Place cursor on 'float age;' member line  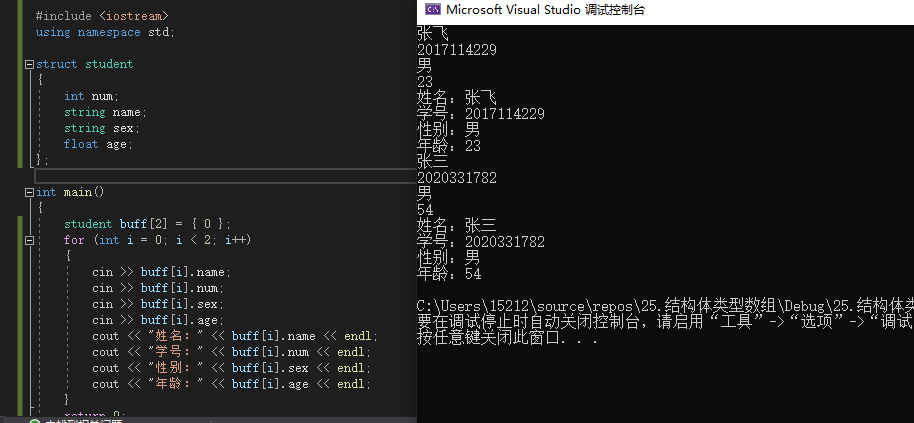[99, 144]
